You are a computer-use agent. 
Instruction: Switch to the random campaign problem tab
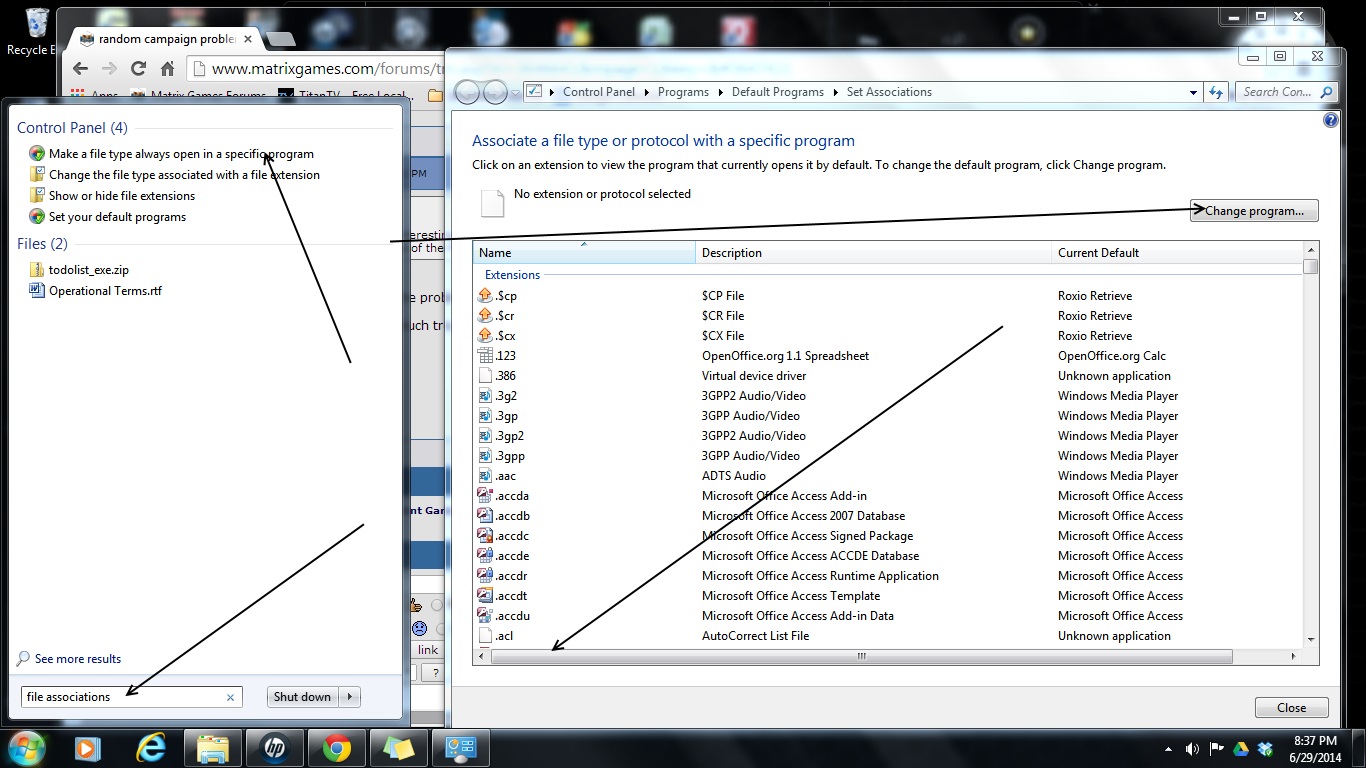click(167, 39)
